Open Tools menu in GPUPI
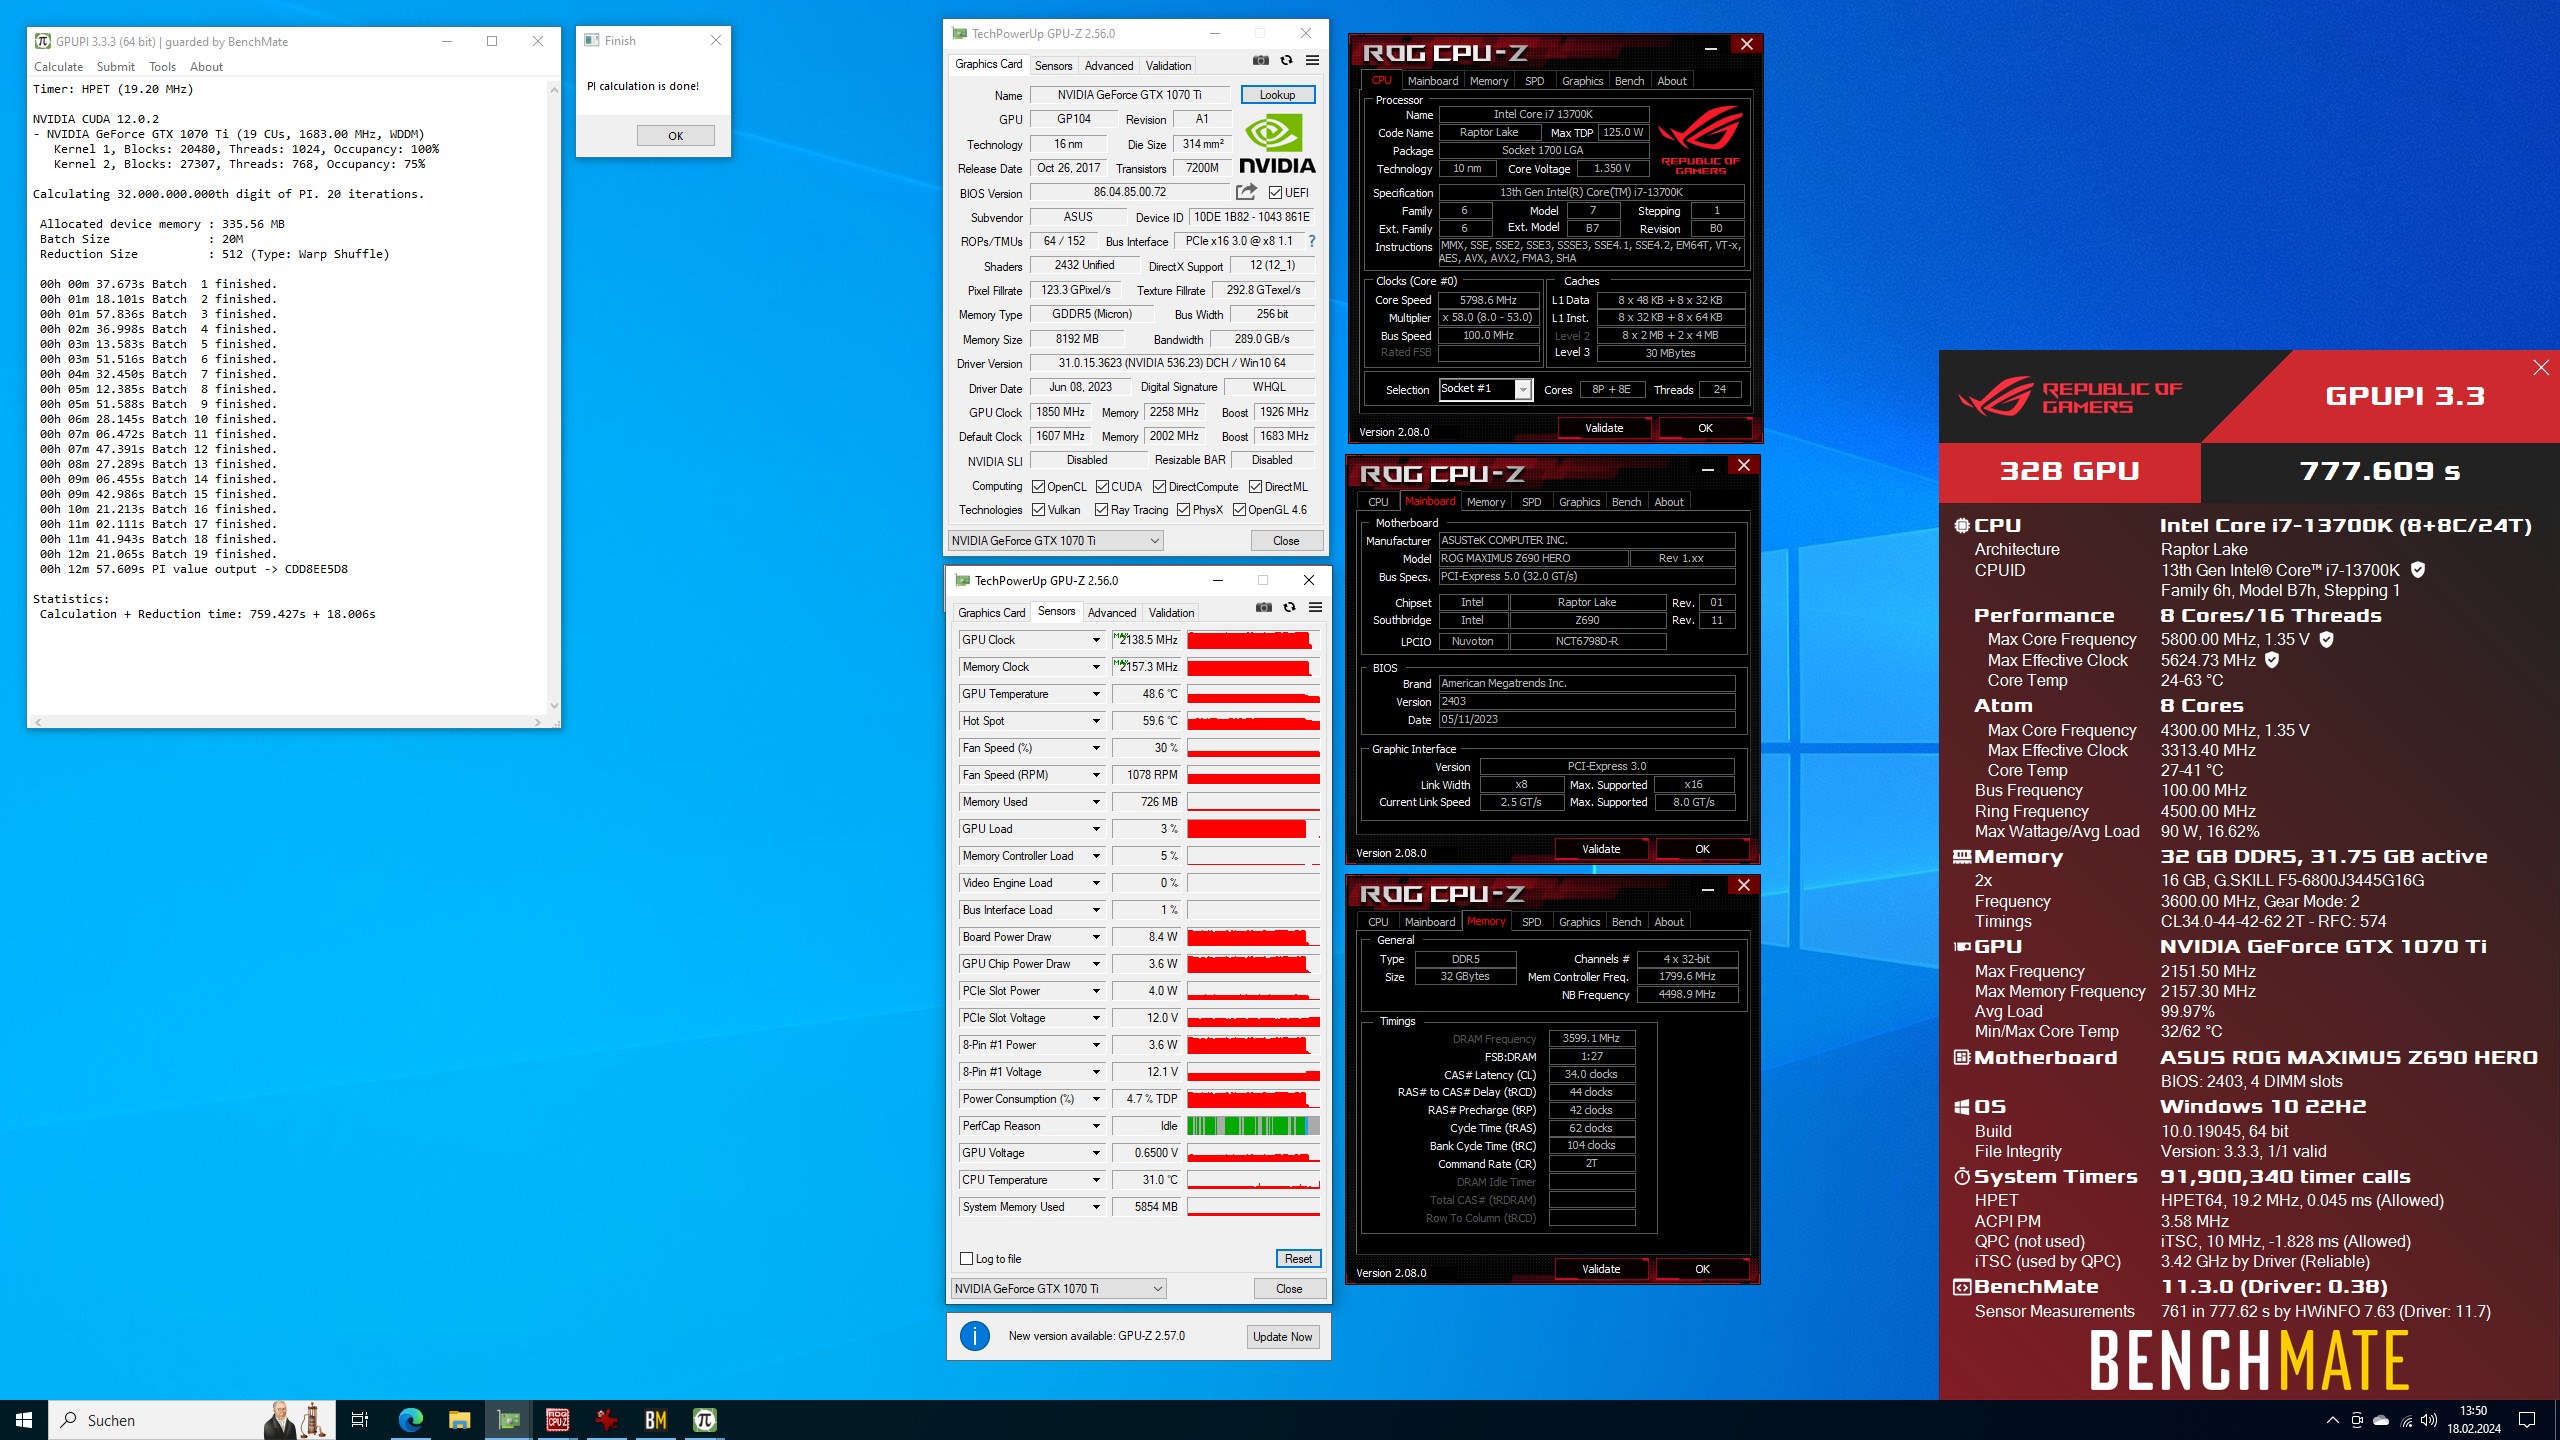2560x1440 pixels. pos(162,67)
